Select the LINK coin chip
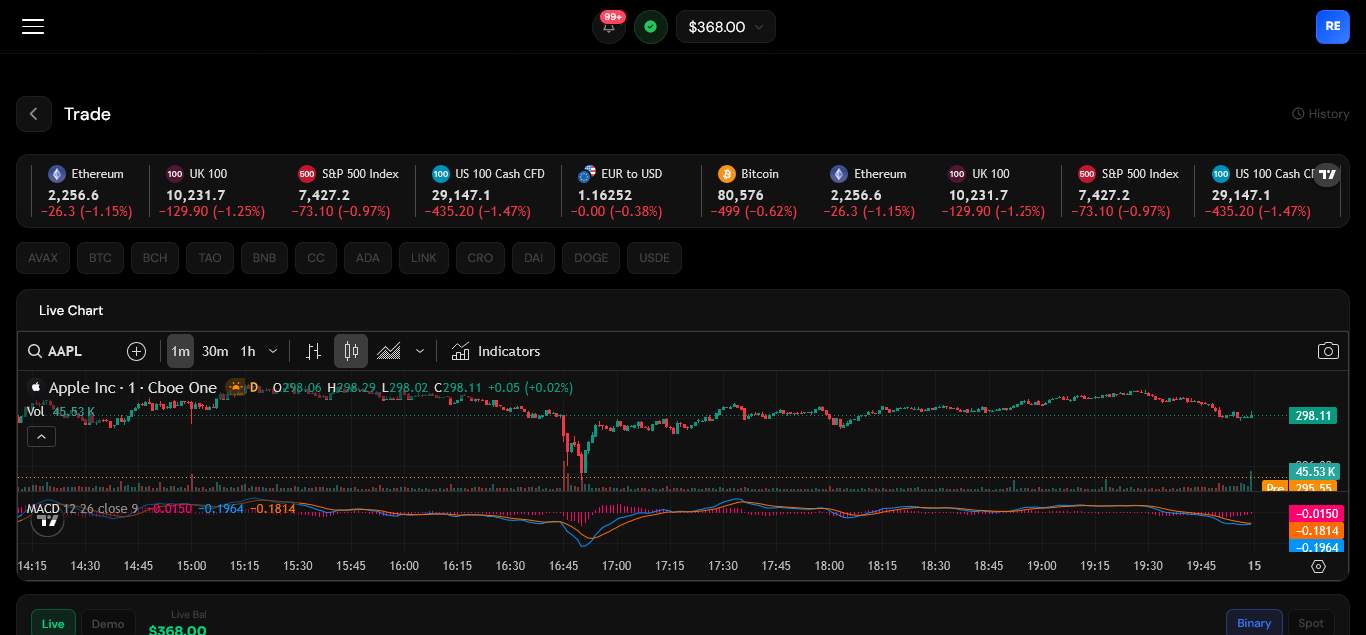Screen dimensions: 1366x635 click(424, 258)
